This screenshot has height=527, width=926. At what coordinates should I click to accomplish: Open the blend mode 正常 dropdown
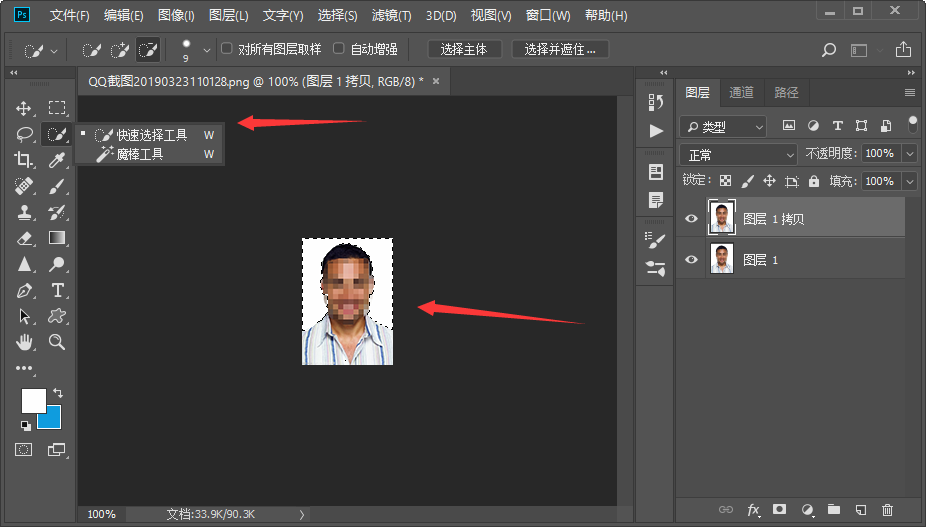738,155
